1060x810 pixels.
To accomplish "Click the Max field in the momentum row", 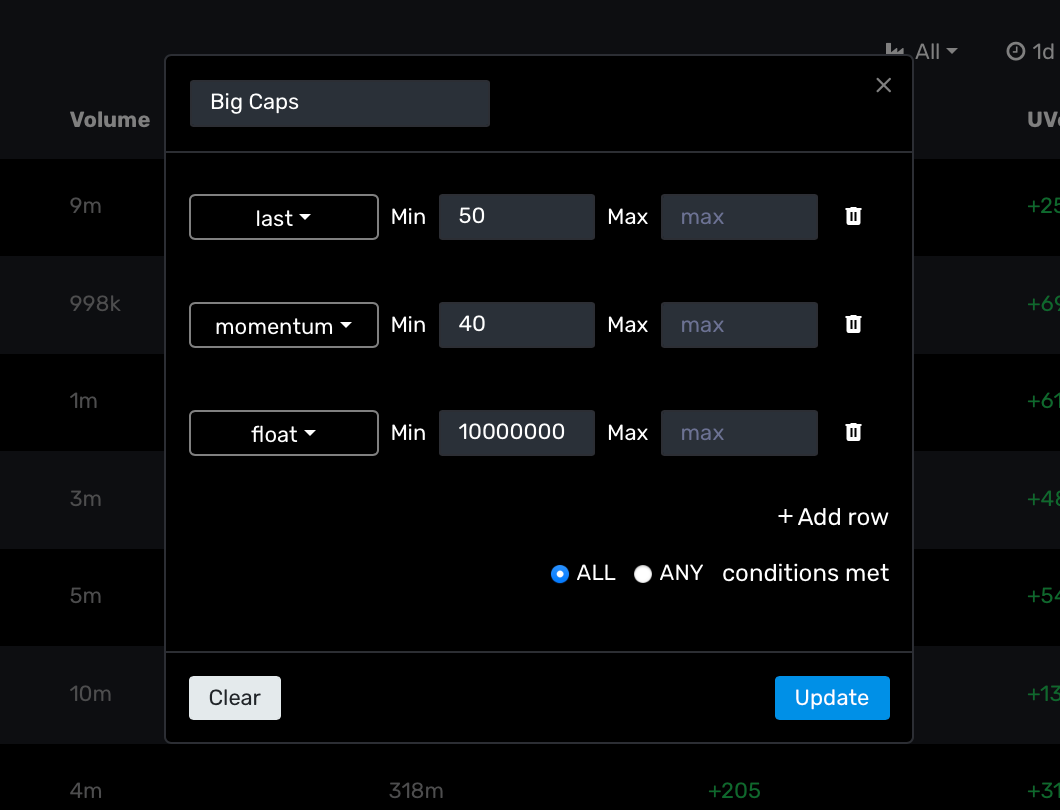I will 739,325.
